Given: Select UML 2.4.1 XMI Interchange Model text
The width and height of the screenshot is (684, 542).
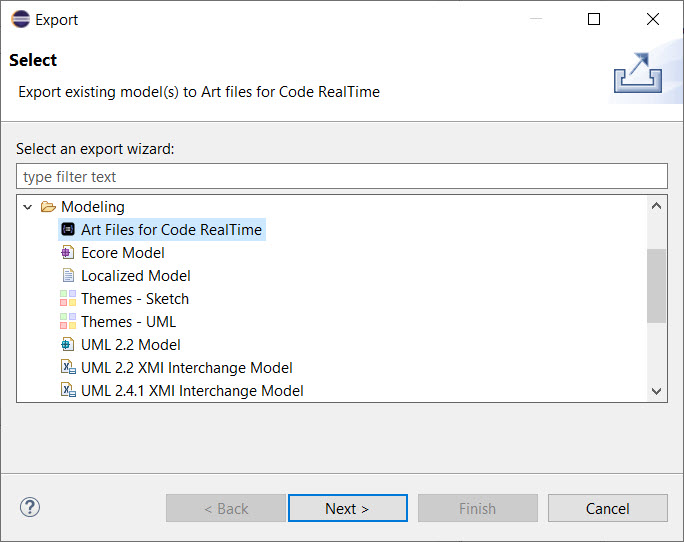Looking at the screenshot, I should point(192,391).
